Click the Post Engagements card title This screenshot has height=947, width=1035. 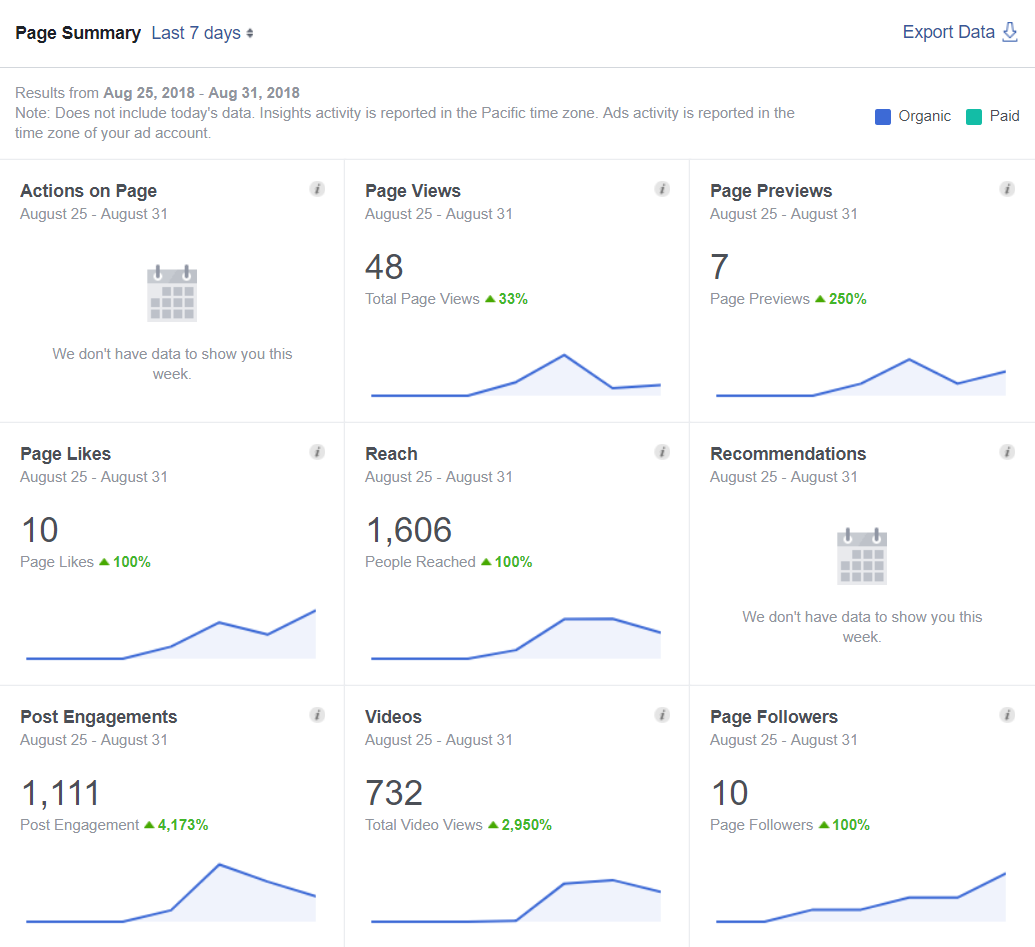point(98,717)
